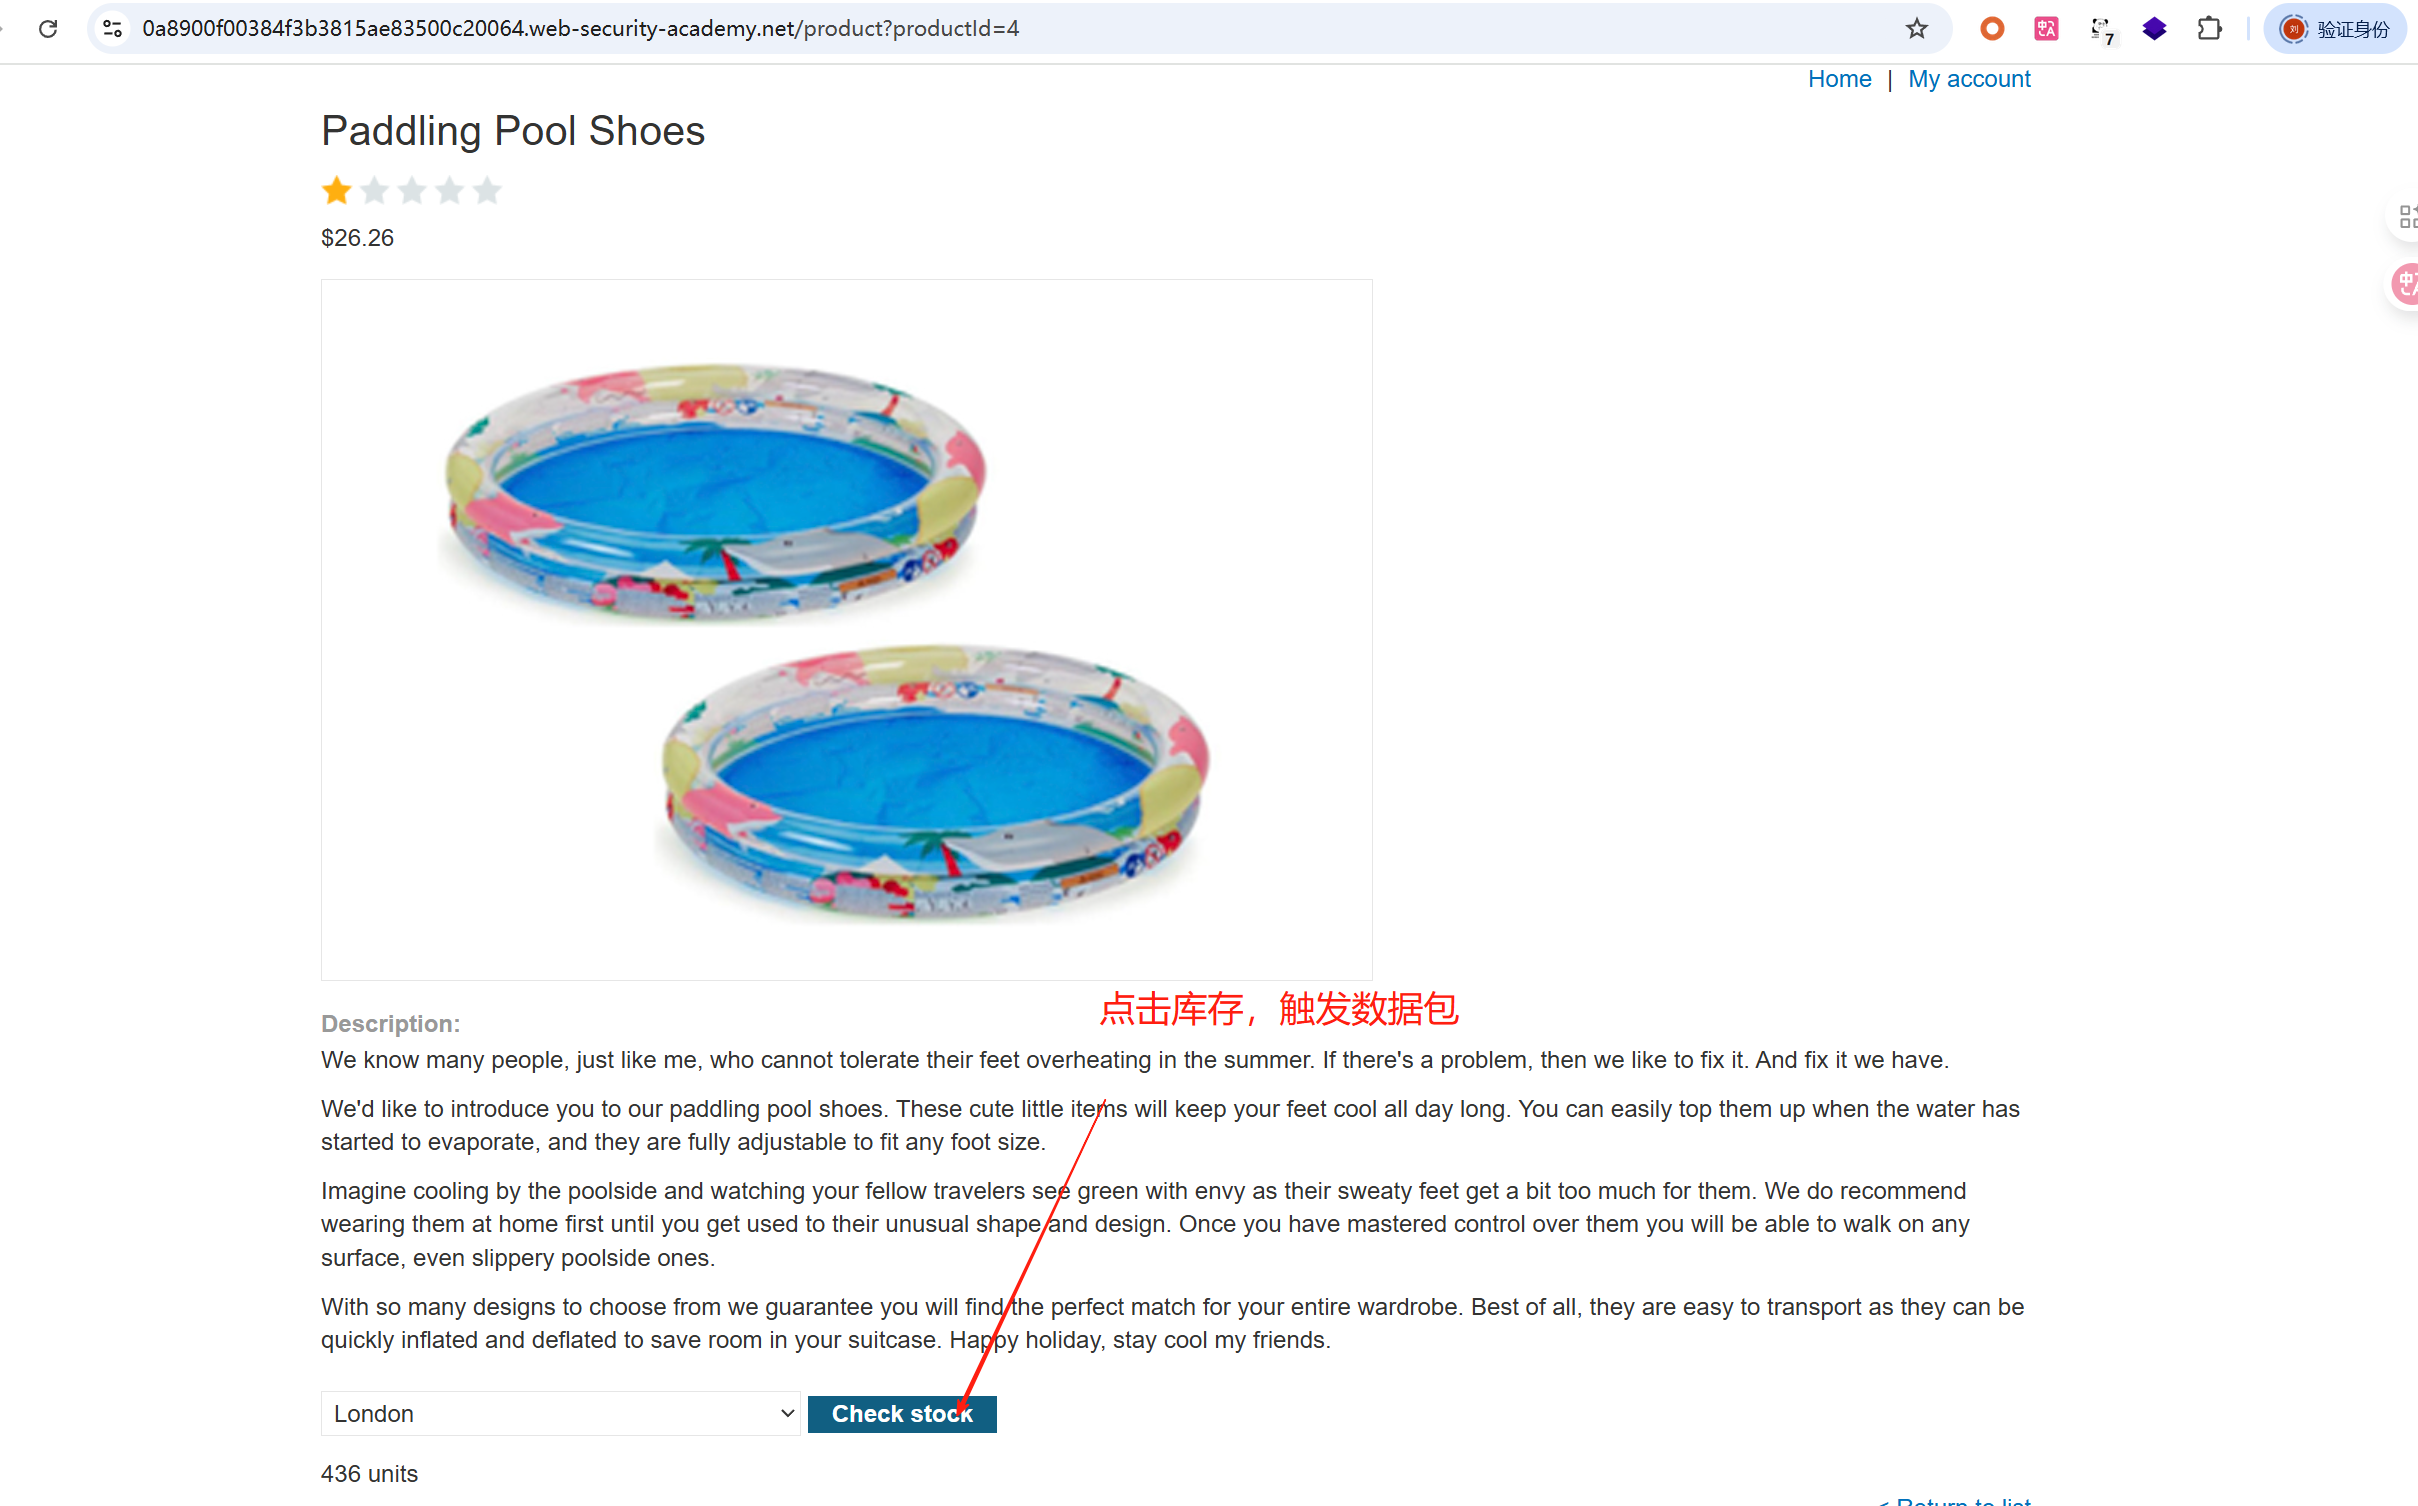2418x1506 pixels.
Task: Click the Paddling Pool Shoes product image
Action: pos(846,629)
